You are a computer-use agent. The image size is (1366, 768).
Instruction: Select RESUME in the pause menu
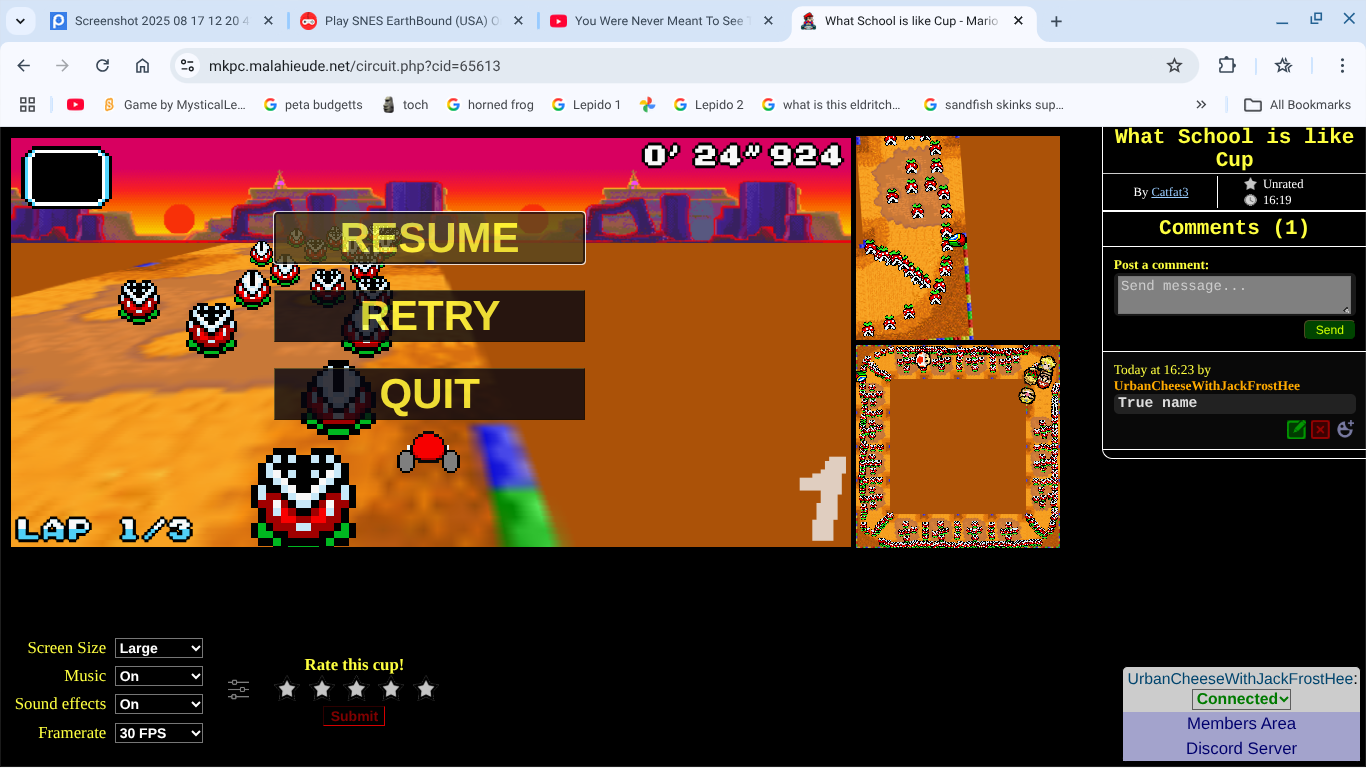[429, 238]
